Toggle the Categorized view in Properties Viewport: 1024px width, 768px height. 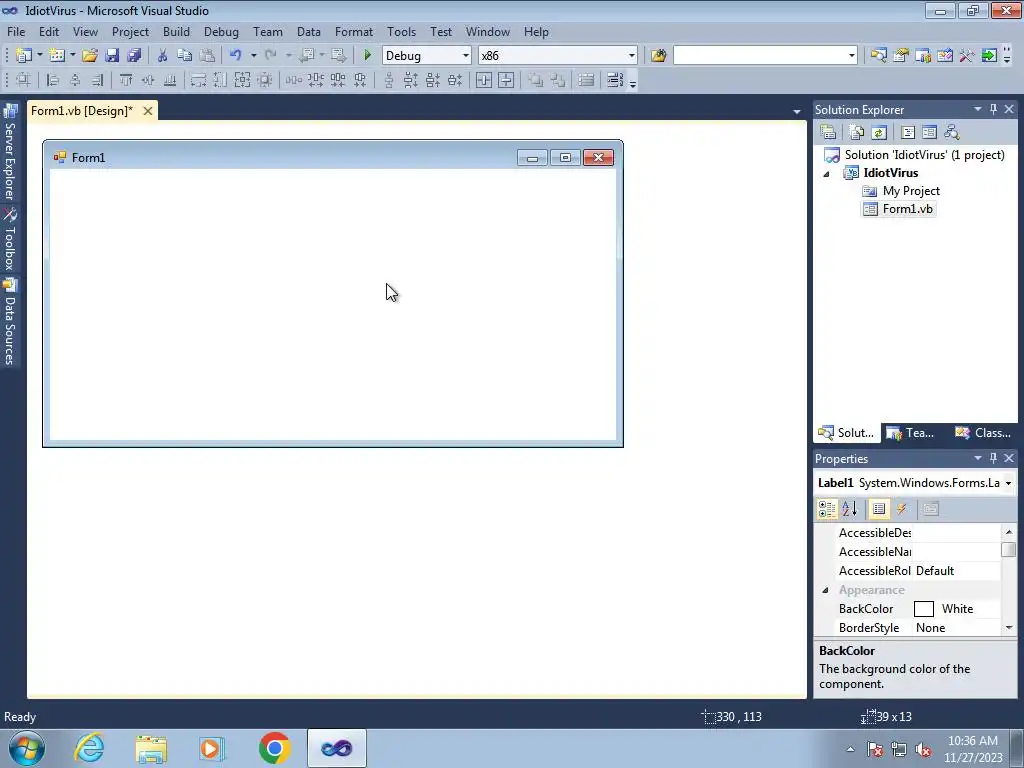[827, 509]
